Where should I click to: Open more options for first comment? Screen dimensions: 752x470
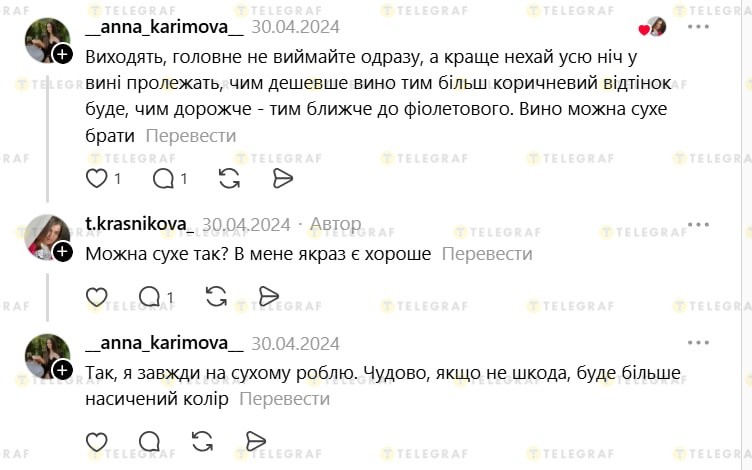click(x=697, y=27)
